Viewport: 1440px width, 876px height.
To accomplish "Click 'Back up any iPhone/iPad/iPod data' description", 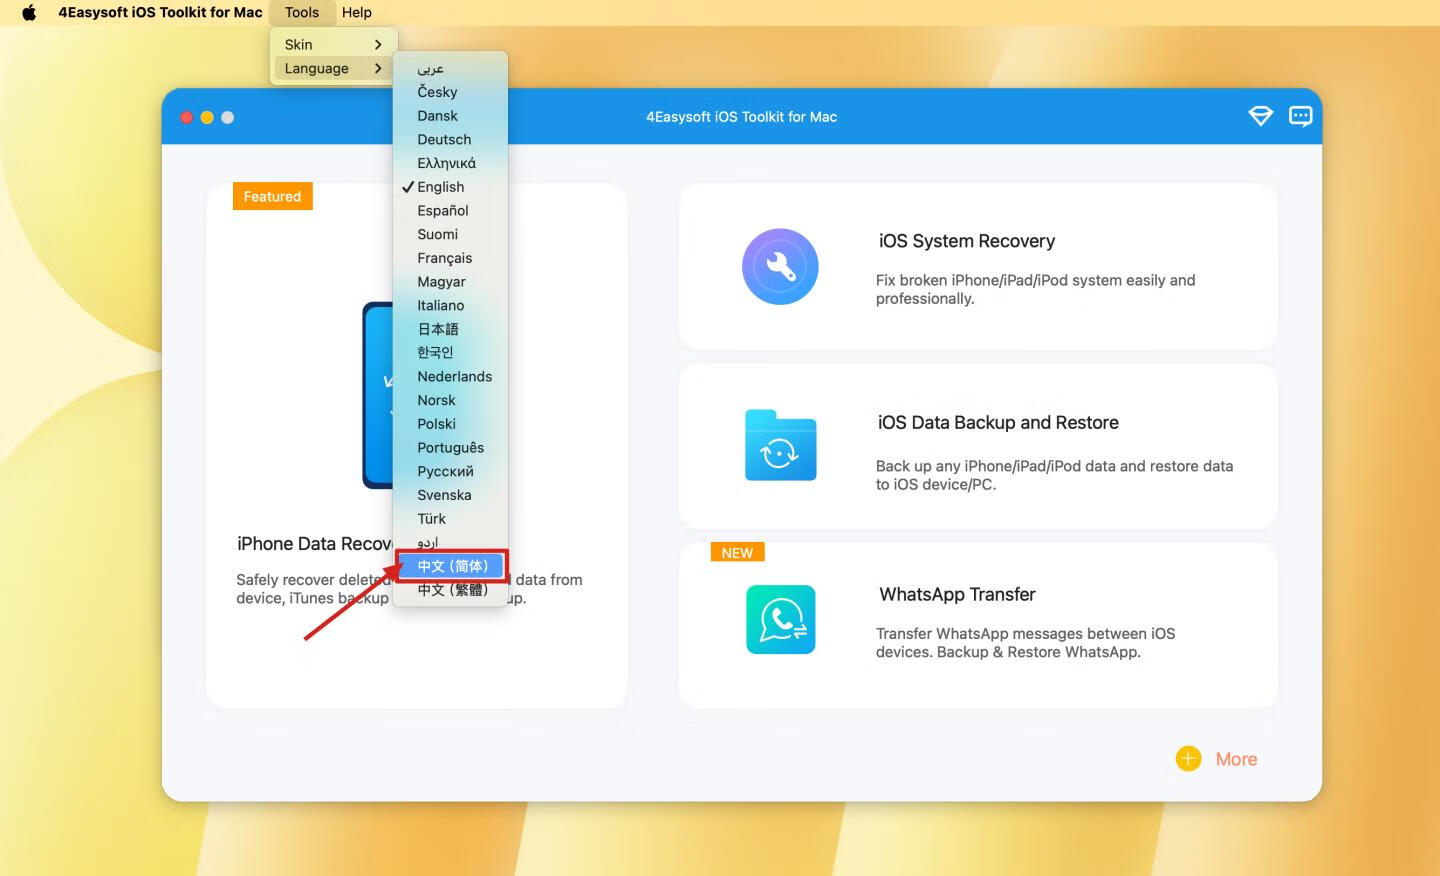I will coord(1054,475).
